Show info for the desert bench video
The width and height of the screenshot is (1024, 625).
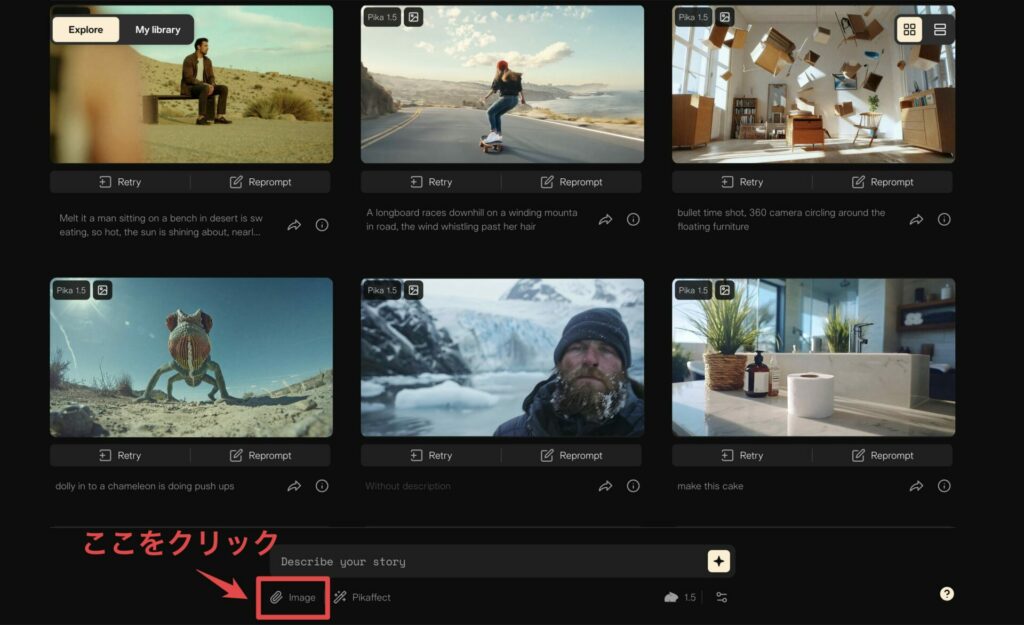322,225
